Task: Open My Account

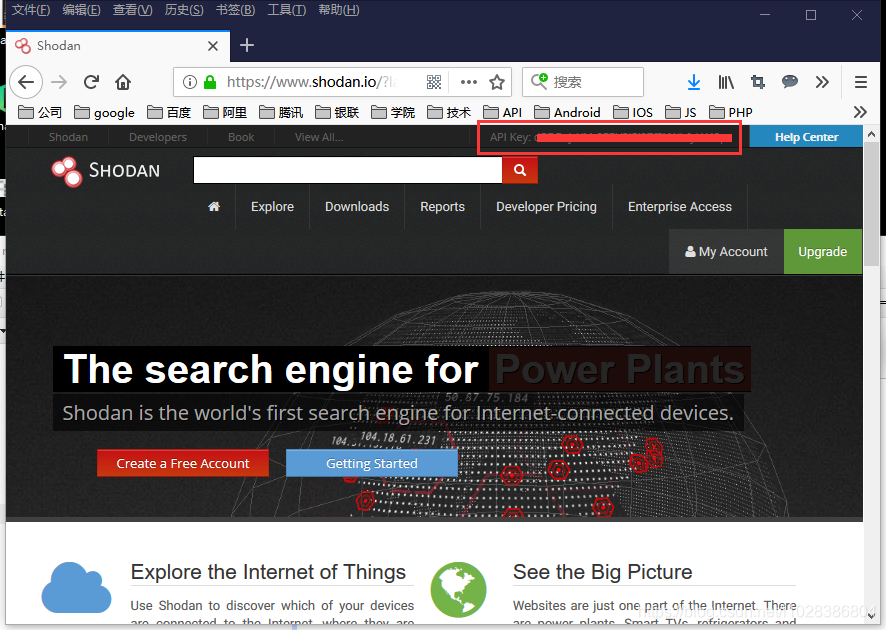Action: (726, 251)
